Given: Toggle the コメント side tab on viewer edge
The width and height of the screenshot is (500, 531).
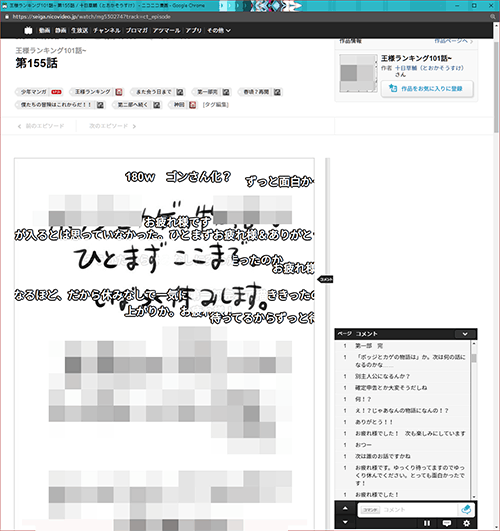Looking at the screenshot, I should click(326, 279).
